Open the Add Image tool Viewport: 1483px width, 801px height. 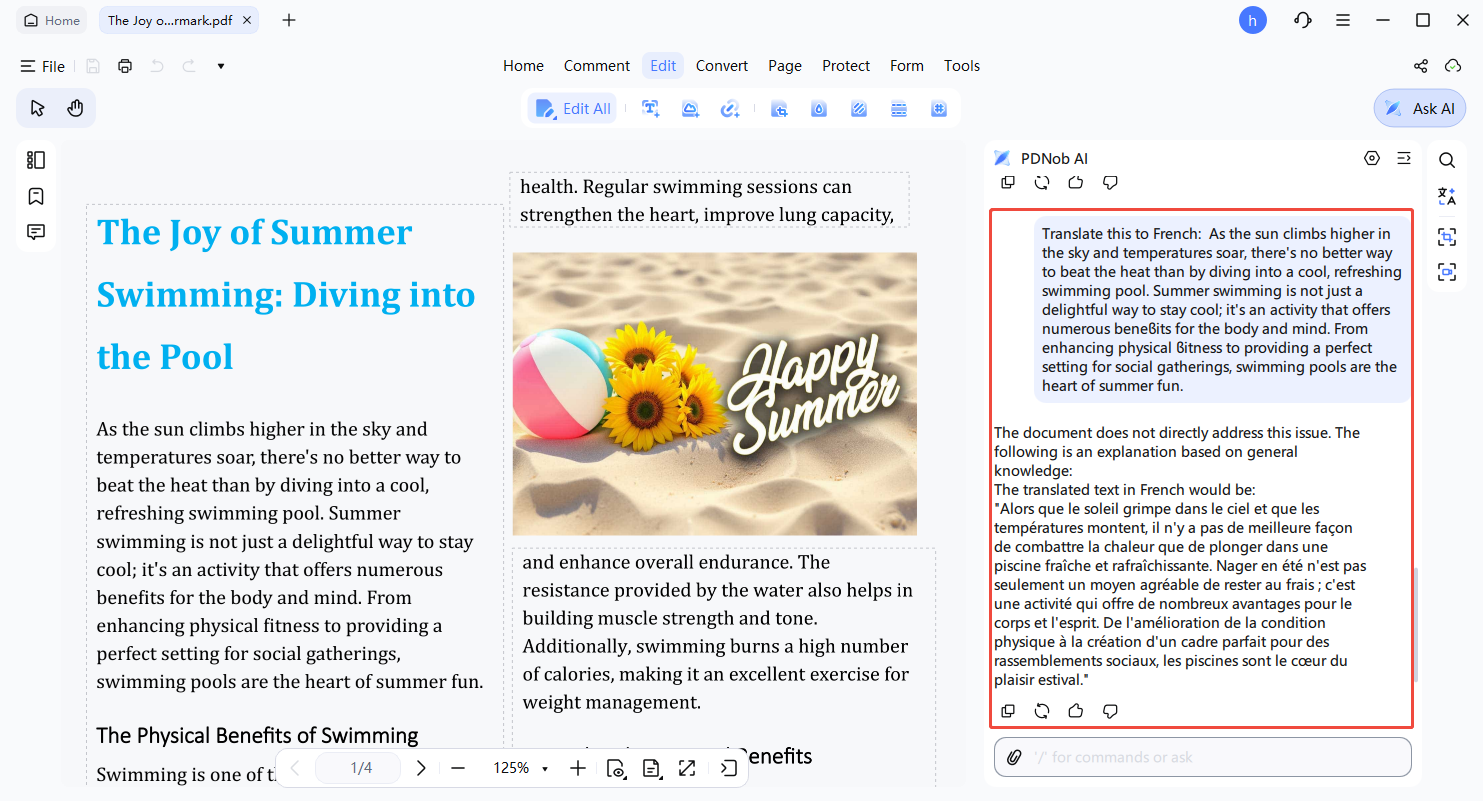(x=690, y=108)
